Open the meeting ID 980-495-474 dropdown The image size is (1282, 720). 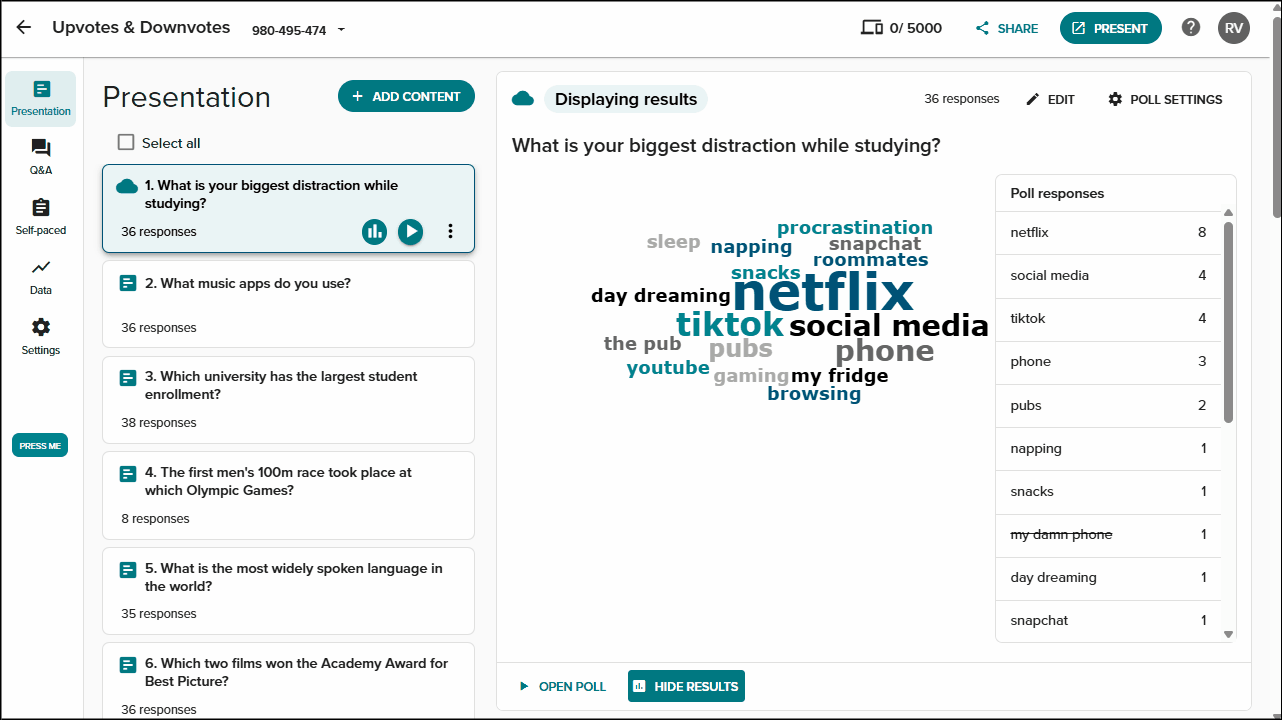coord(298,30)
